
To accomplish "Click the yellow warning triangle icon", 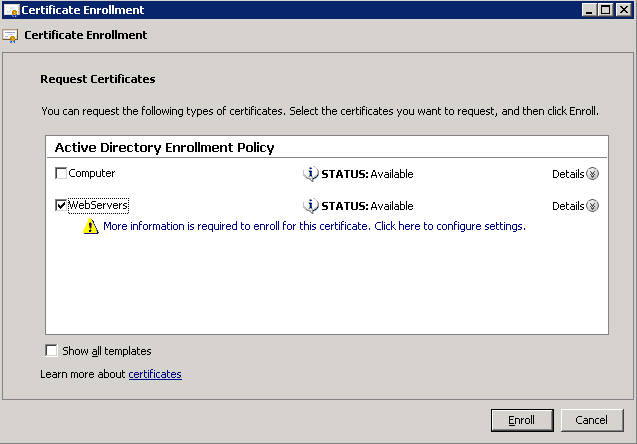I will (x=91, y=226).
